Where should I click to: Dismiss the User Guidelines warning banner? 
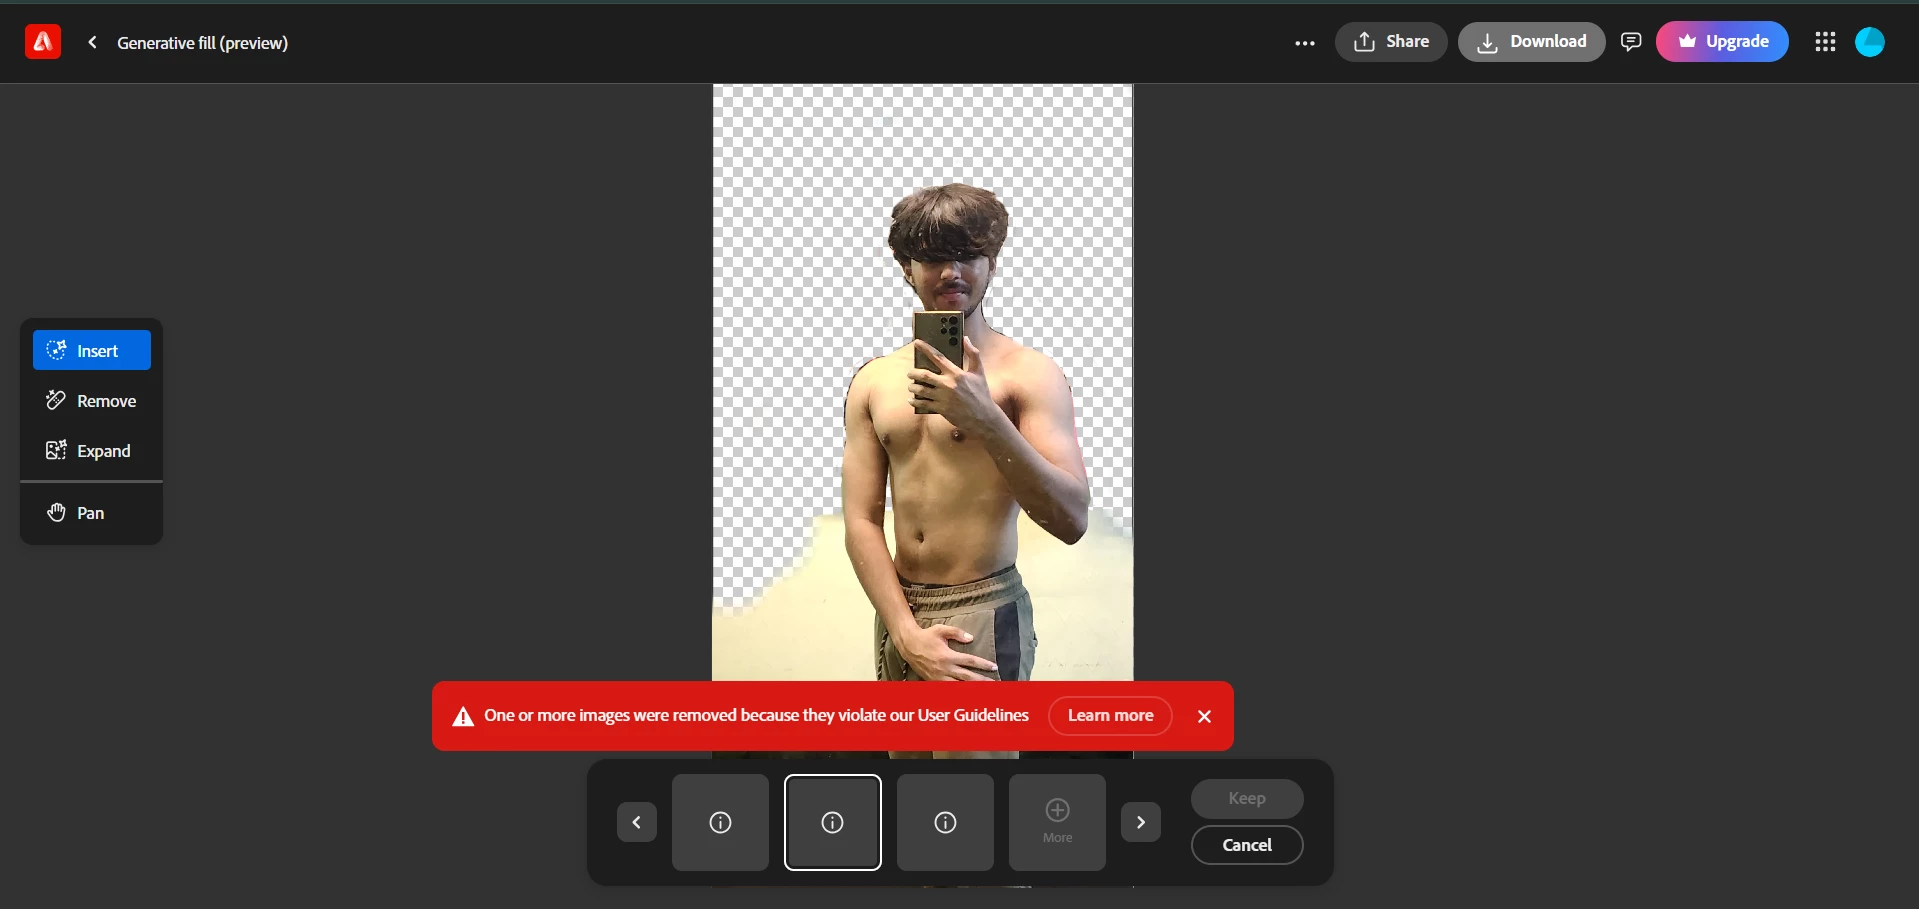[1205, 716]
